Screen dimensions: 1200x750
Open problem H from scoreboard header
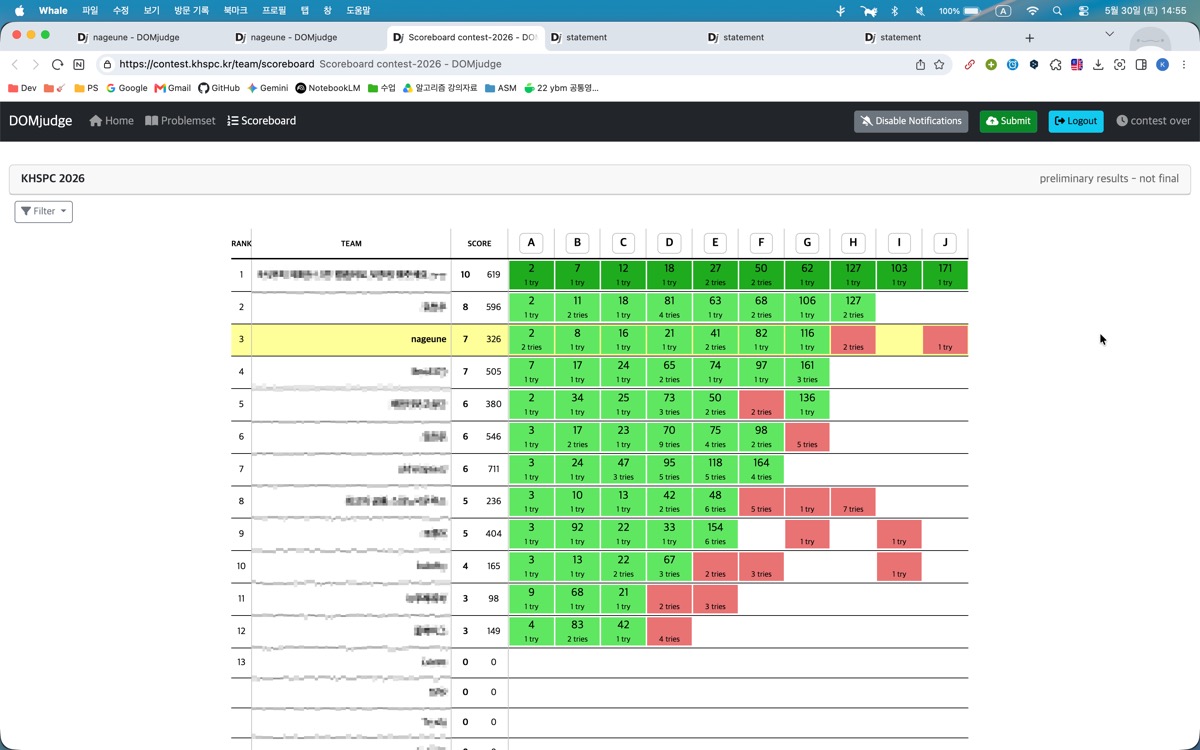point(853,243)
